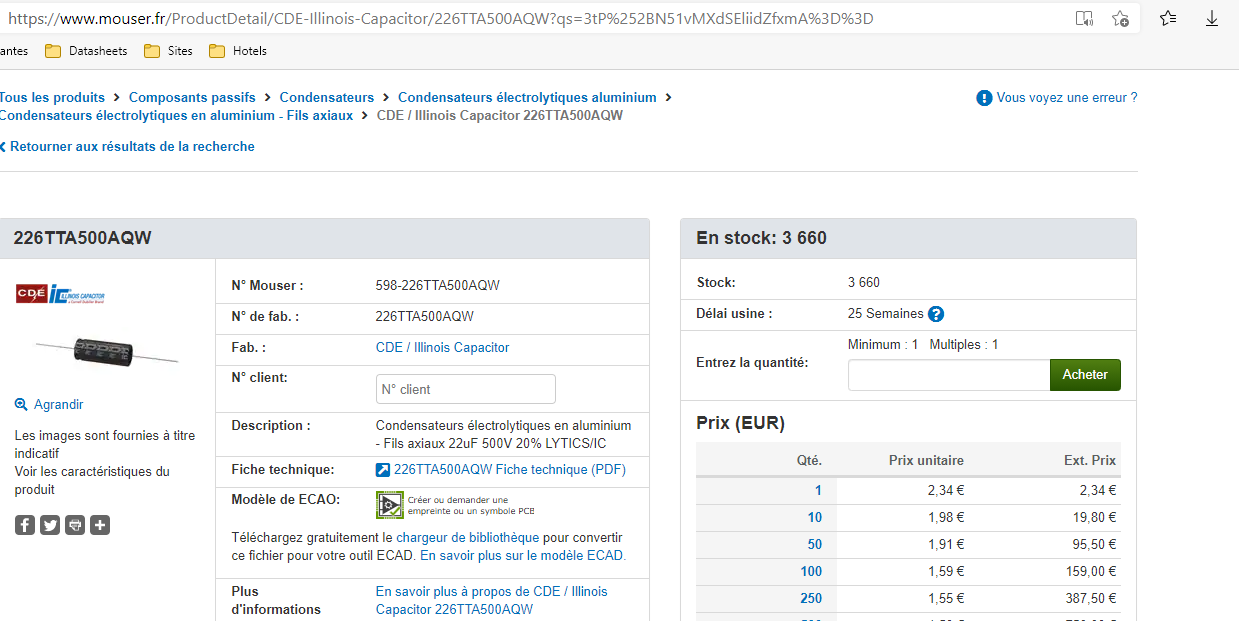Click the quantity input field
This screenshot has height=621, width=1239.
pyautogui.click(x=949, y=375)
